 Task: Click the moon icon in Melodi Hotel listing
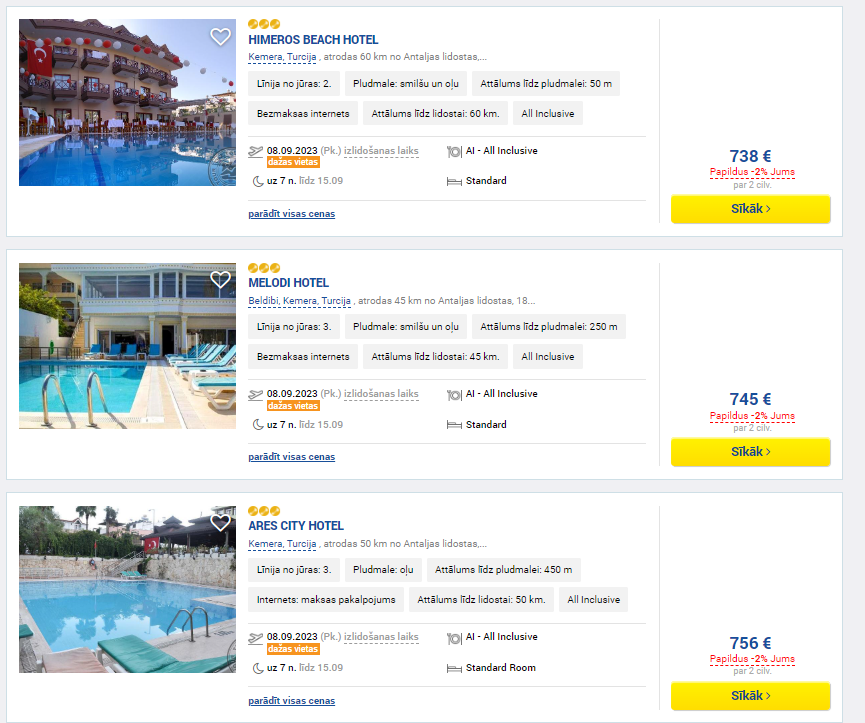pos(258,425)
